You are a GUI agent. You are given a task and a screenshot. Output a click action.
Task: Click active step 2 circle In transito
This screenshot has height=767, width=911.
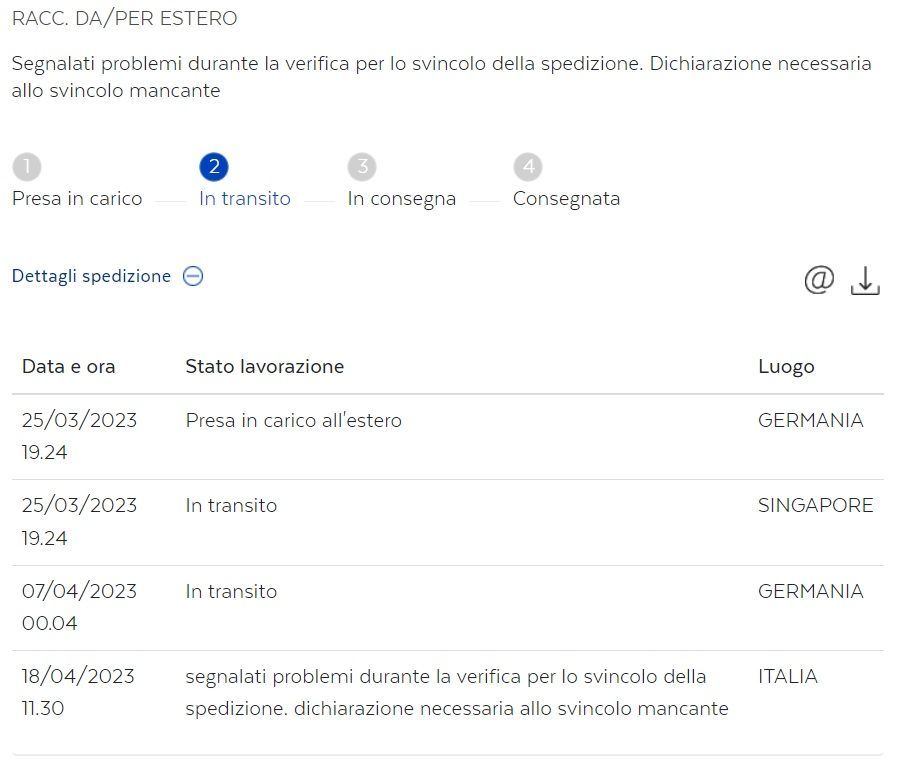(214, 166)
